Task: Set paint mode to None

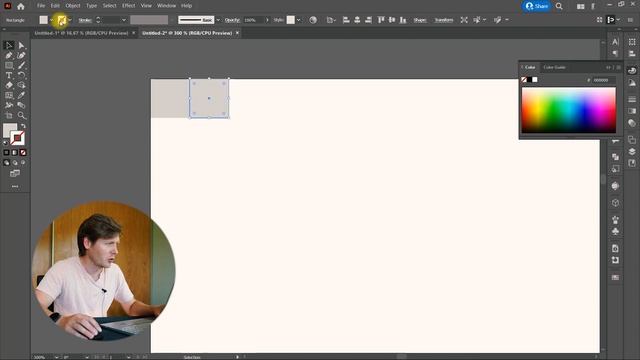Action: (23, 152)
